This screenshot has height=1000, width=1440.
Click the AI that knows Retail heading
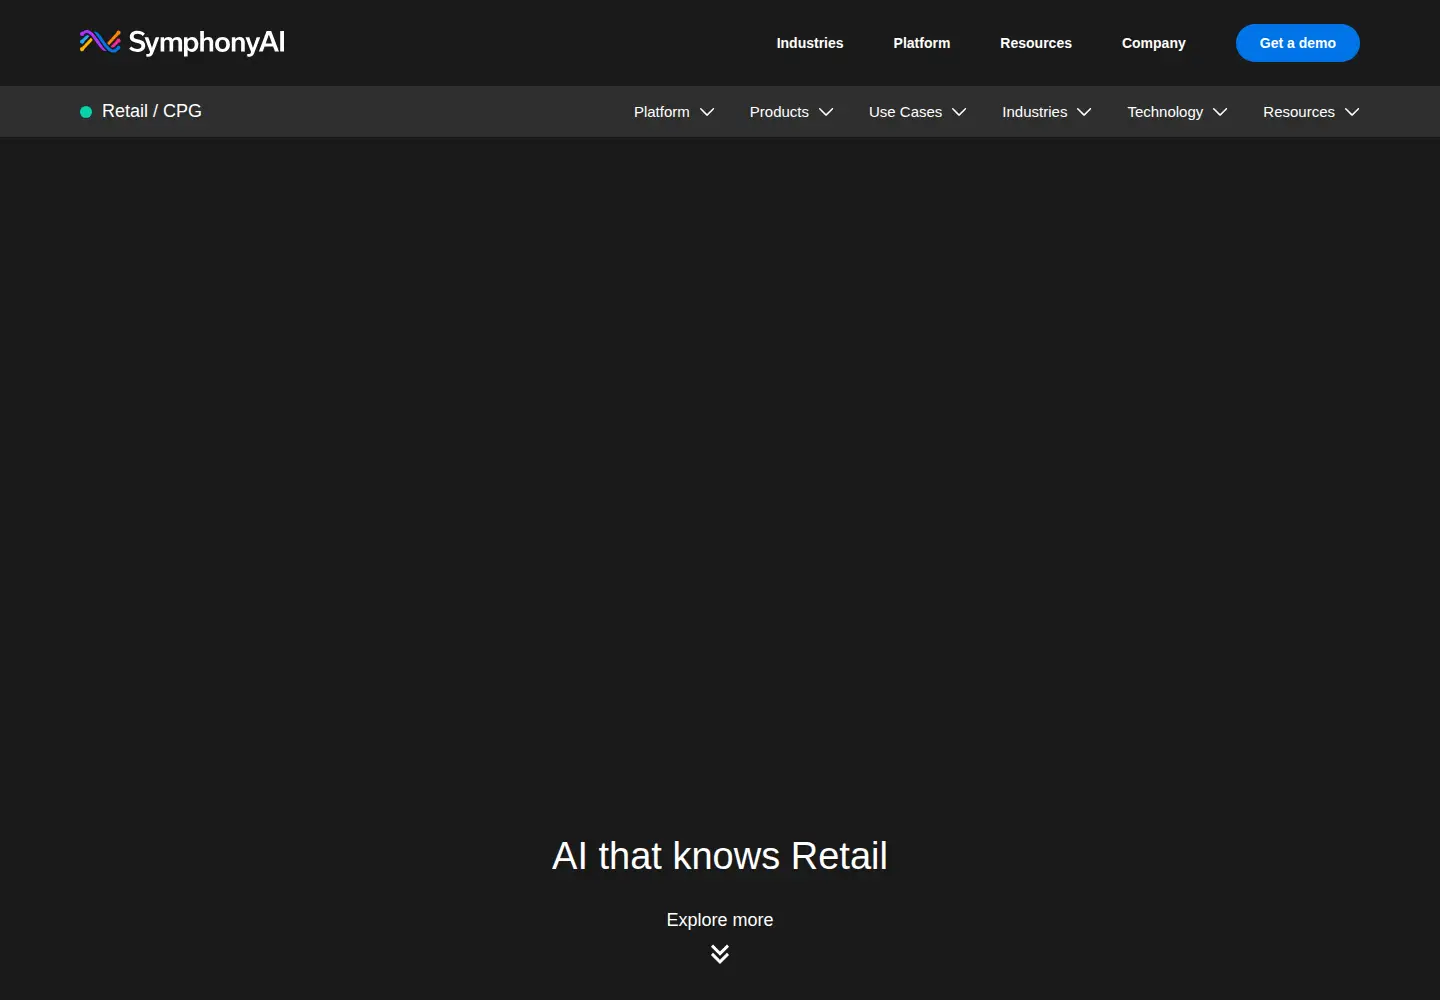click(x=720, y=856)
